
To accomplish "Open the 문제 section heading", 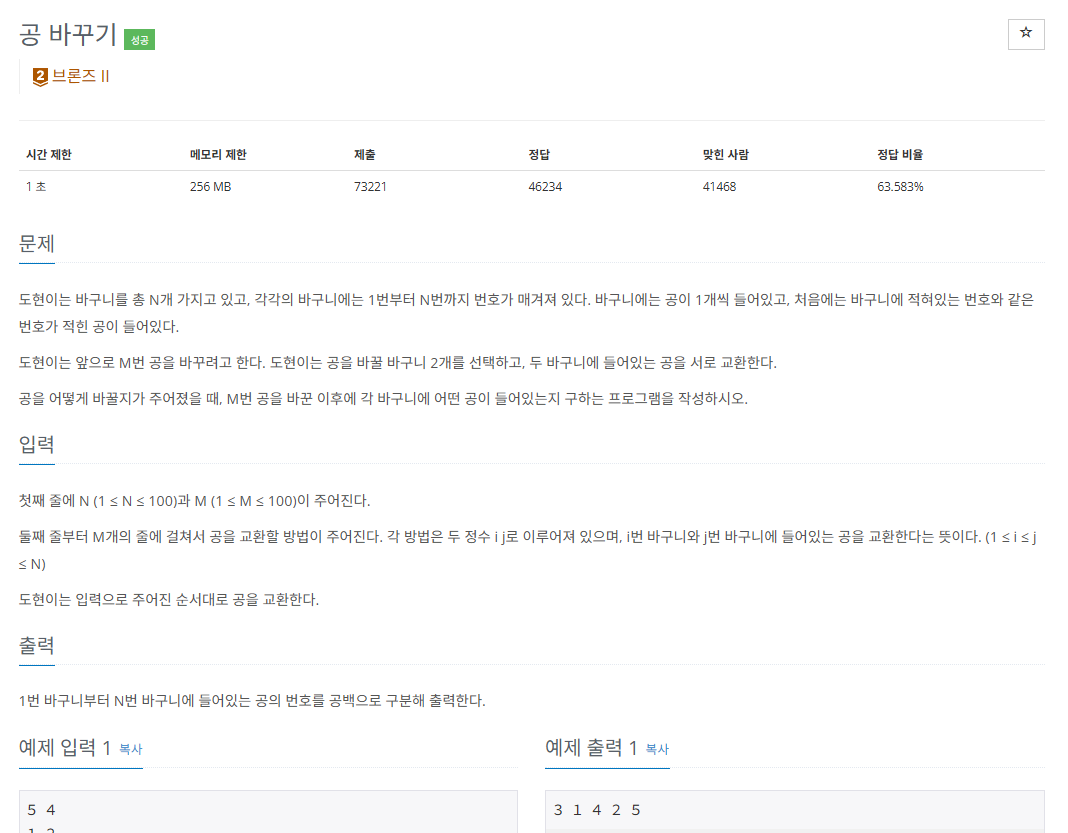I will point(36,243).
